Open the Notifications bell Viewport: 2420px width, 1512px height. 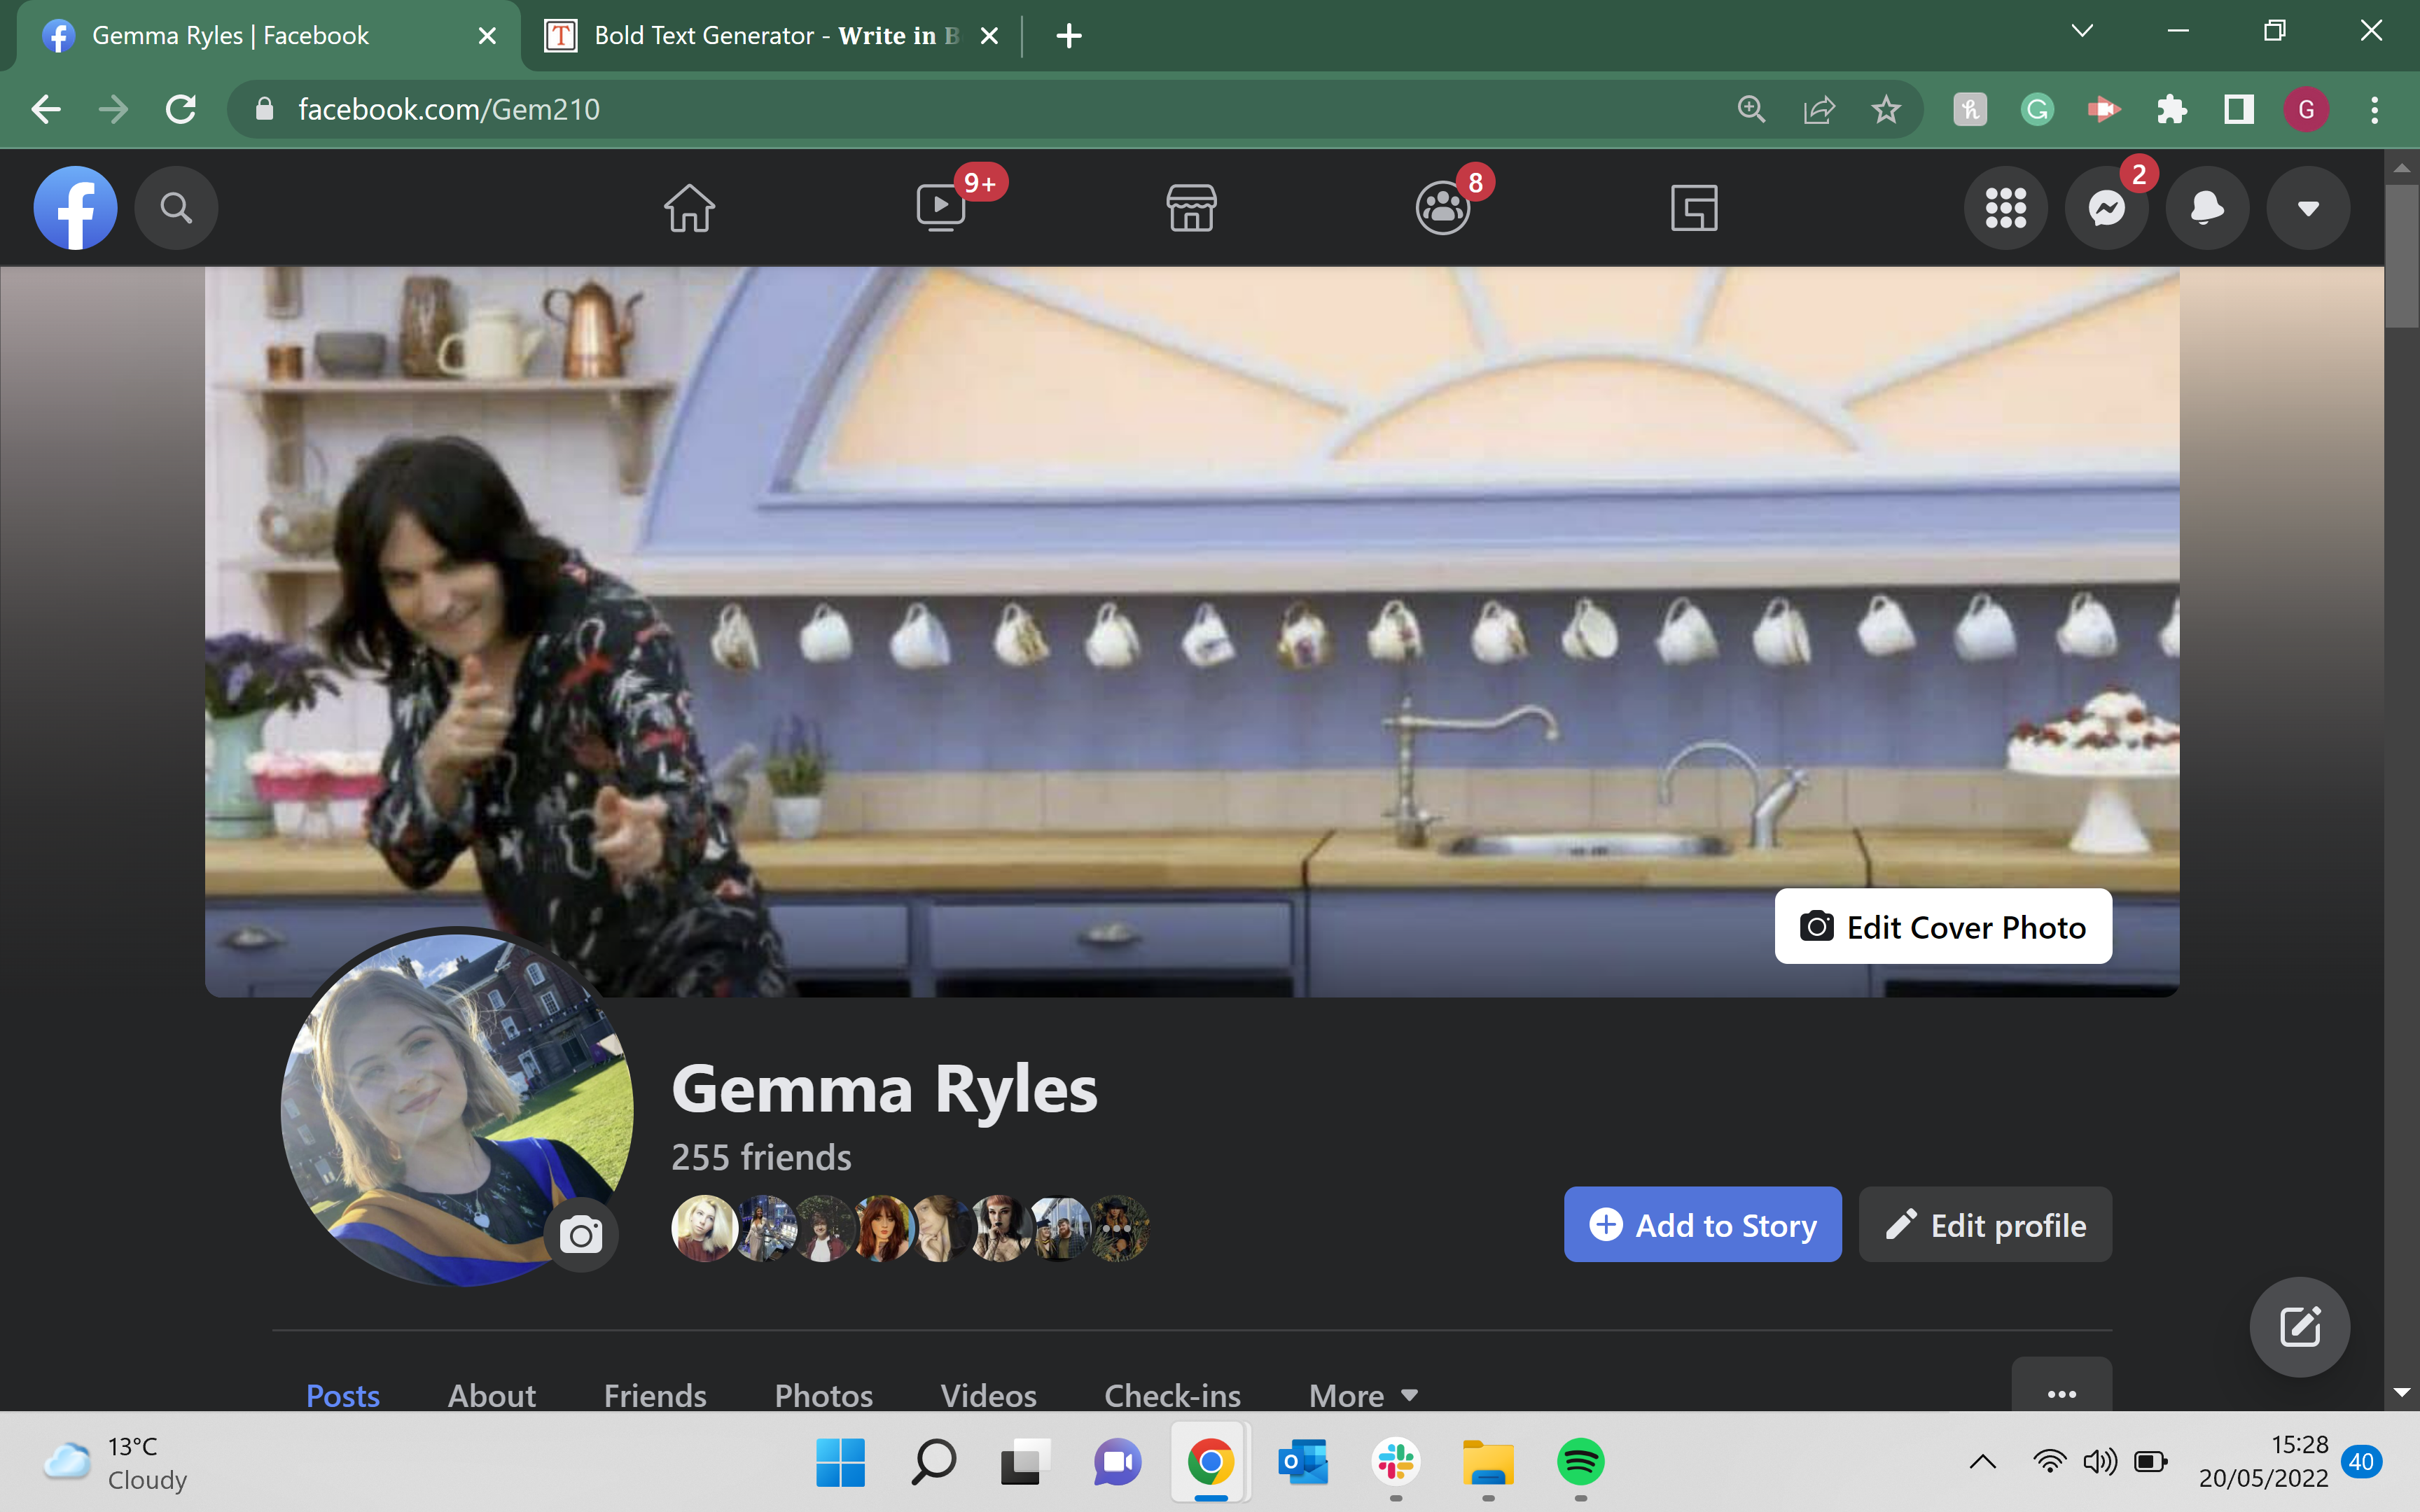2207,208
